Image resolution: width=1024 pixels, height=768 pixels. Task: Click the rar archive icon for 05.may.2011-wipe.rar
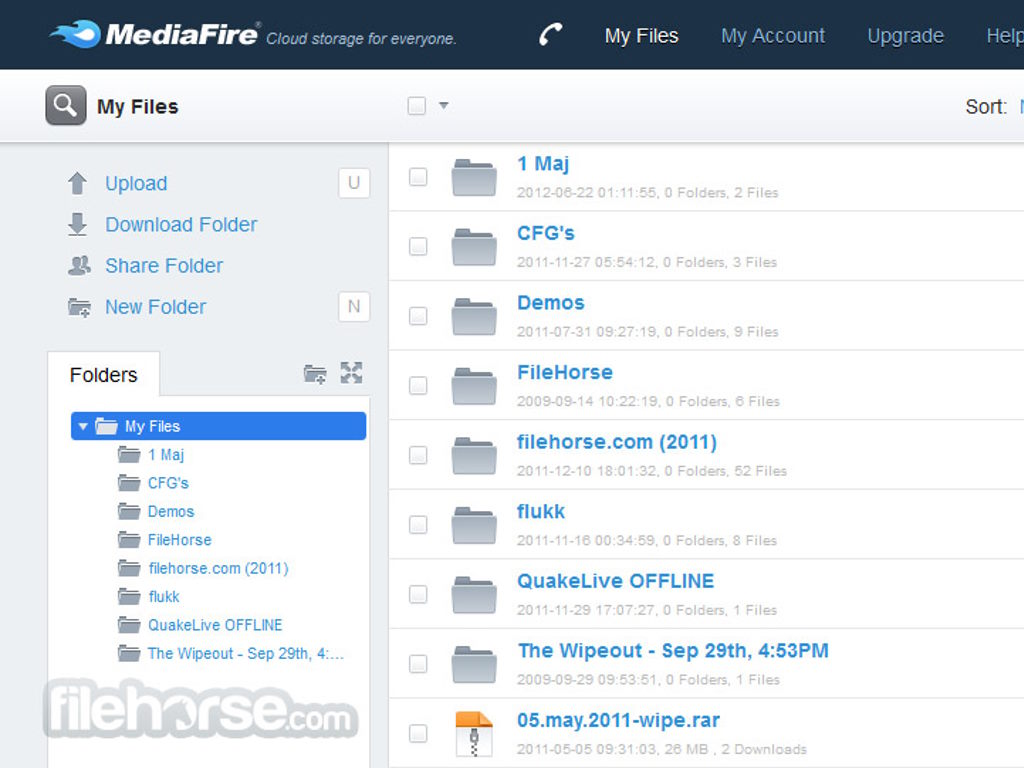tap(473, 733)
